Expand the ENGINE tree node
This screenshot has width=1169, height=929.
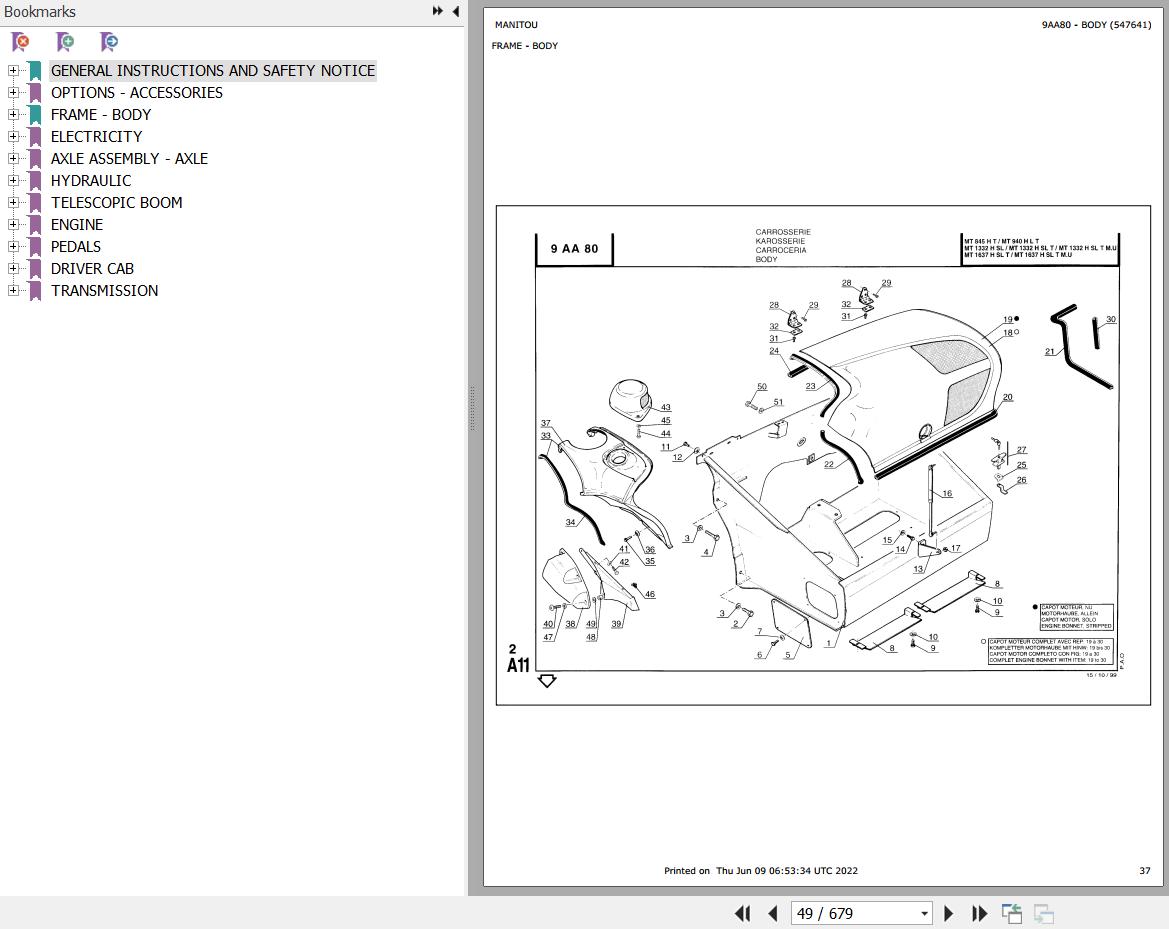pyautogui.click(x=13, y=224)
